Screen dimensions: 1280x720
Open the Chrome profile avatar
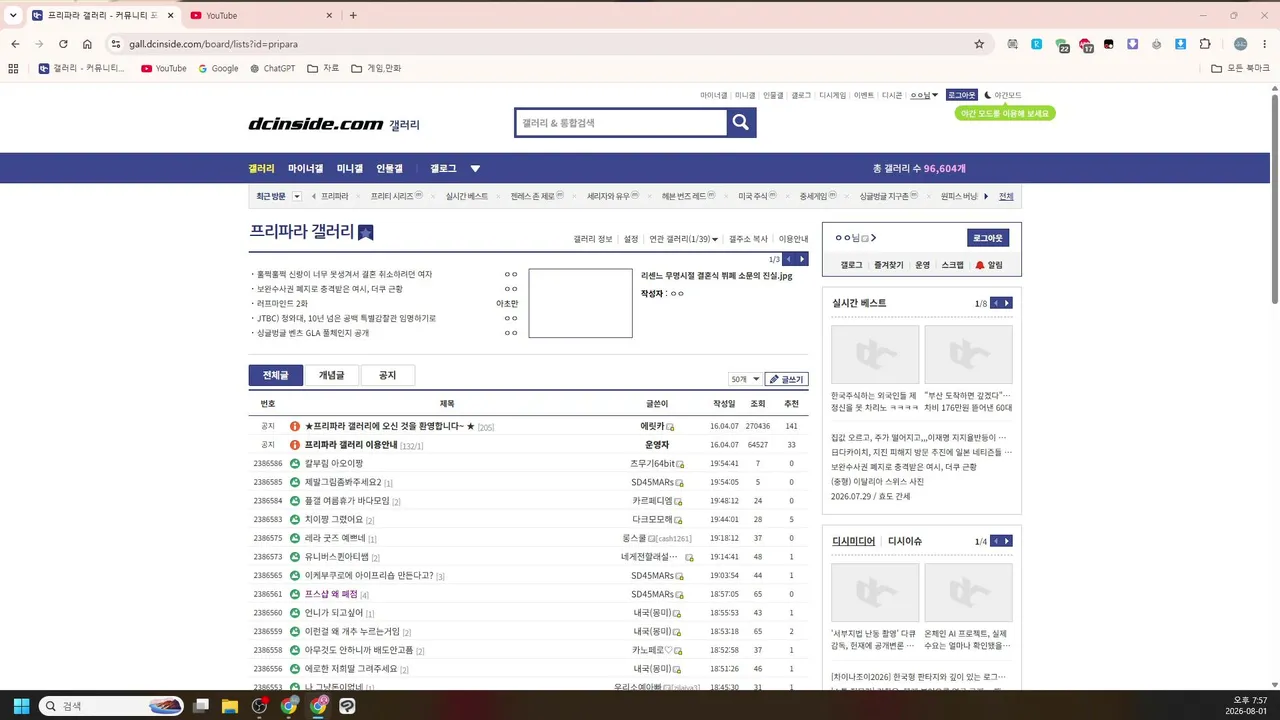click(x=1240, y=44)
